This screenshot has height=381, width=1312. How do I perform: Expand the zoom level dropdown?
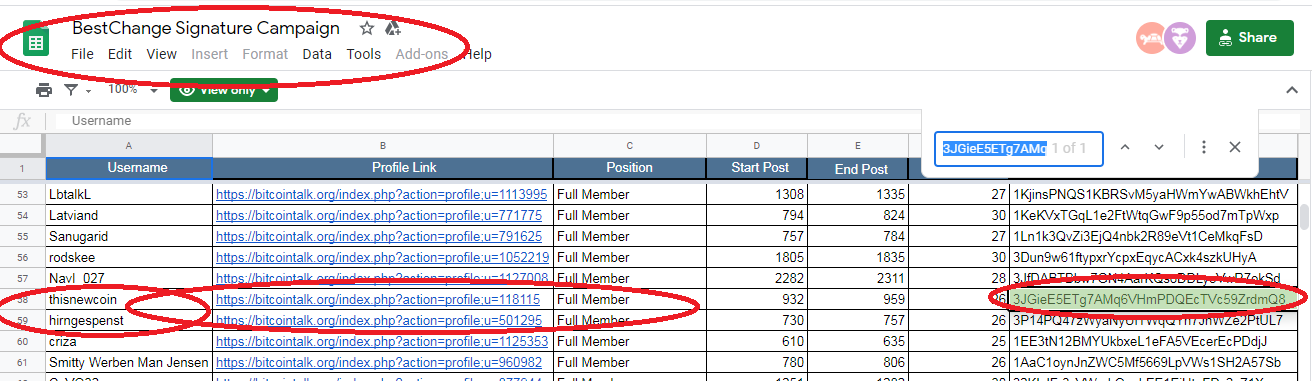[130, 90]
